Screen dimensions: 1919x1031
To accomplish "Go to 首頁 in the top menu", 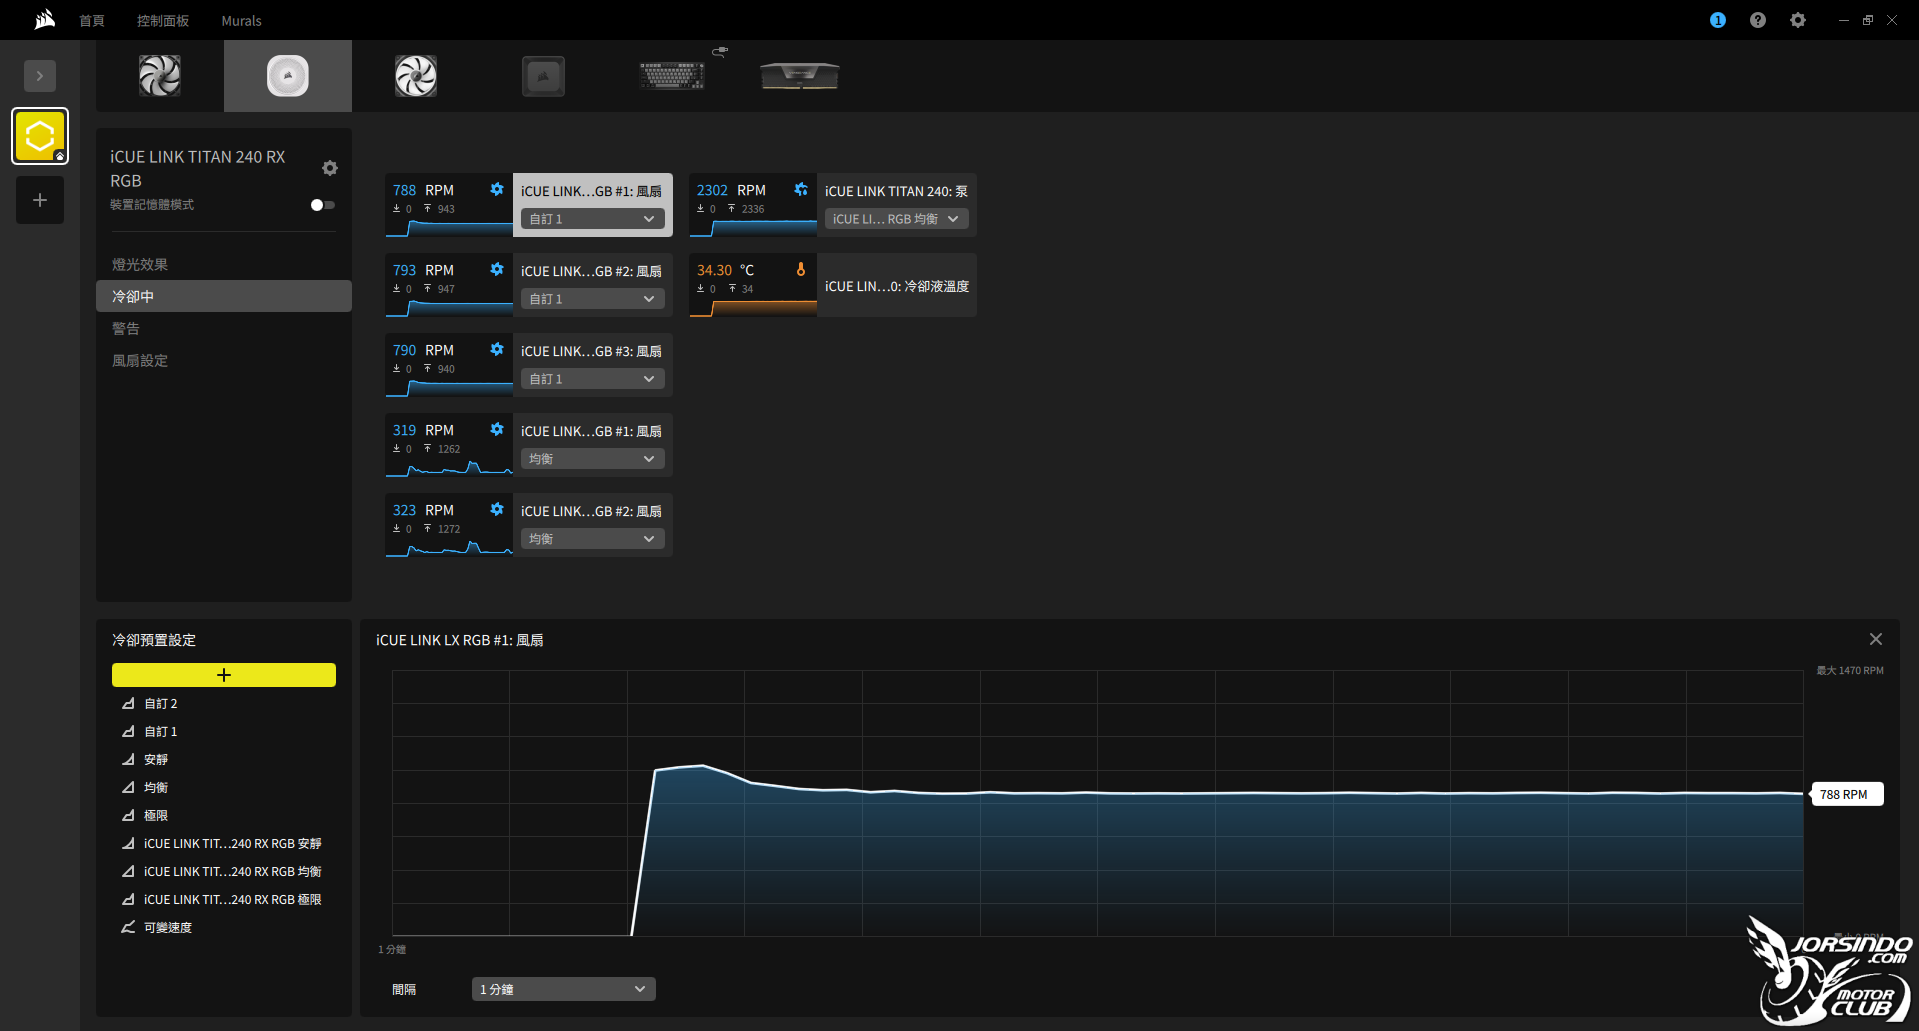I will pyautogui.click(x=92, y=21).
